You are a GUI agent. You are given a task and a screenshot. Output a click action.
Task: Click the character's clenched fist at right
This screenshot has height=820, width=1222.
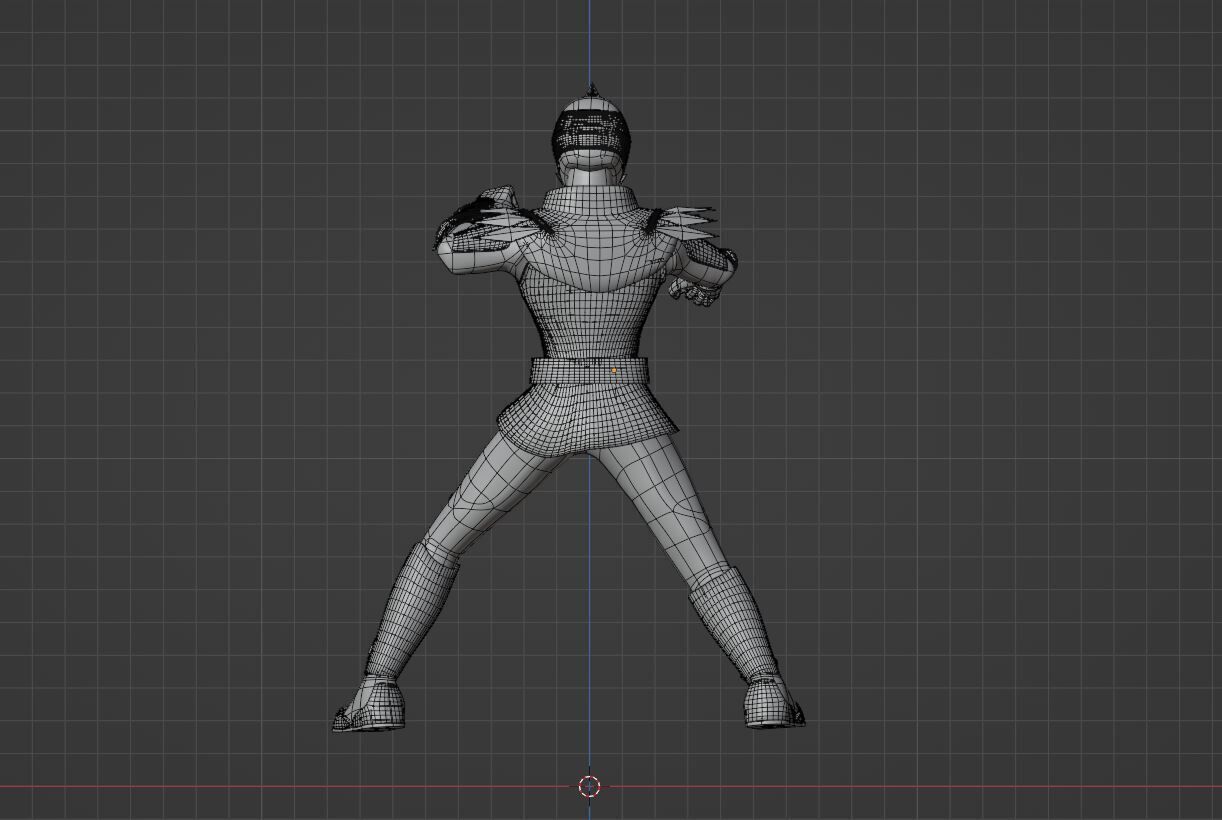click(x=695, y=291)
